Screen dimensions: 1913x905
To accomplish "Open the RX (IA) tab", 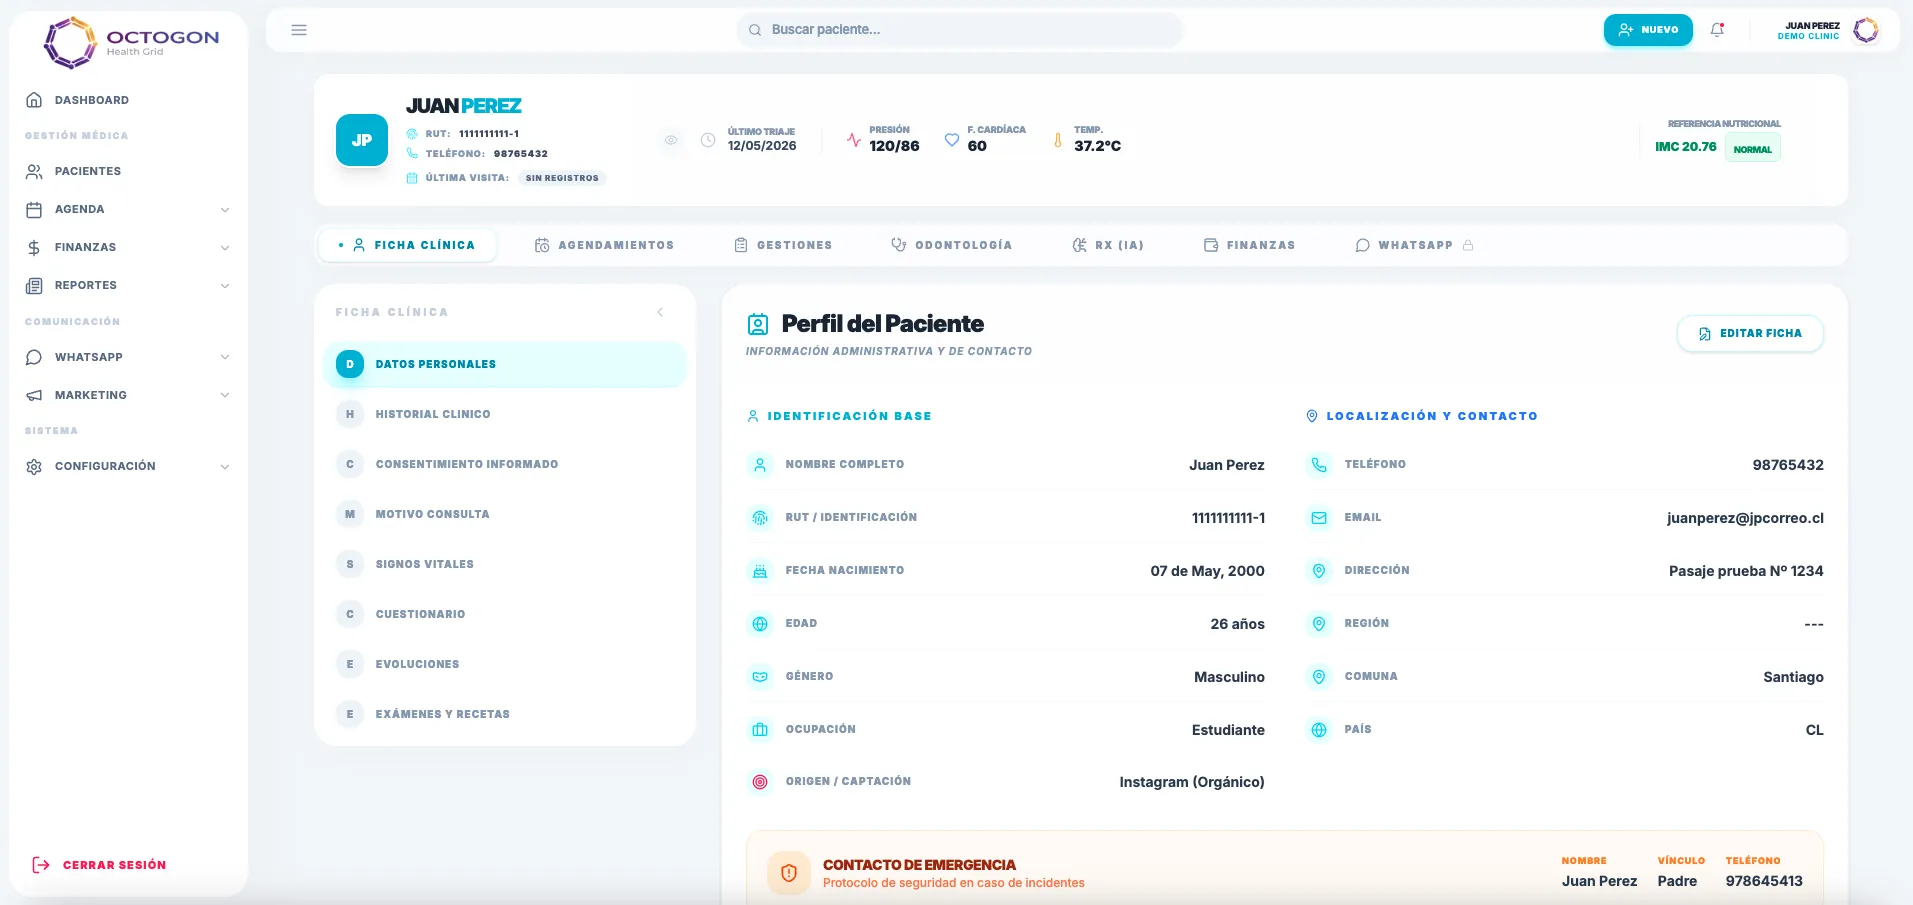I will (1108, 245).
